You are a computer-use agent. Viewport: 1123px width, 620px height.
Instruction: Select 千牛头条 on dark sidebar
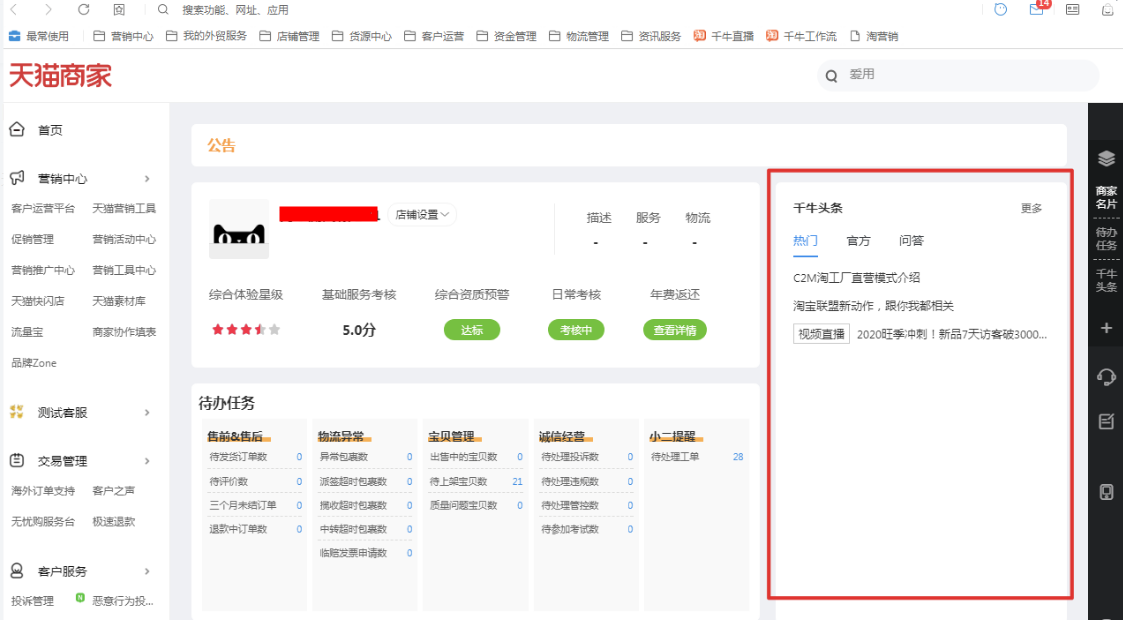pyautogui.click(x=1106, y=280)
